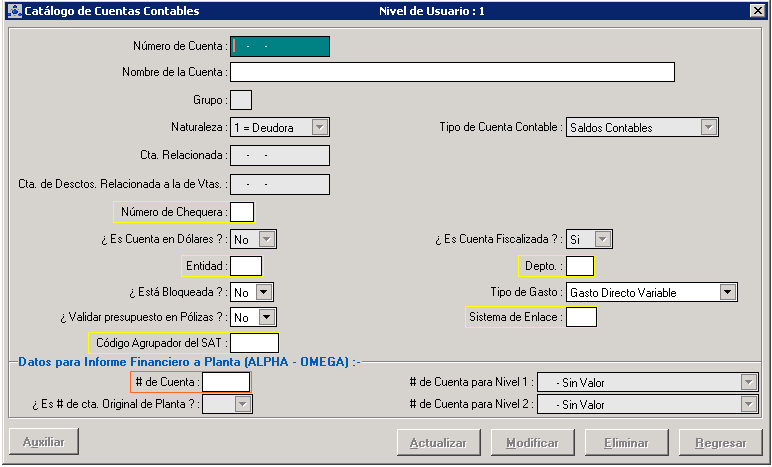
Task: Focus the Código Agrupador del SAT field
Action: (x=254, y=343)
